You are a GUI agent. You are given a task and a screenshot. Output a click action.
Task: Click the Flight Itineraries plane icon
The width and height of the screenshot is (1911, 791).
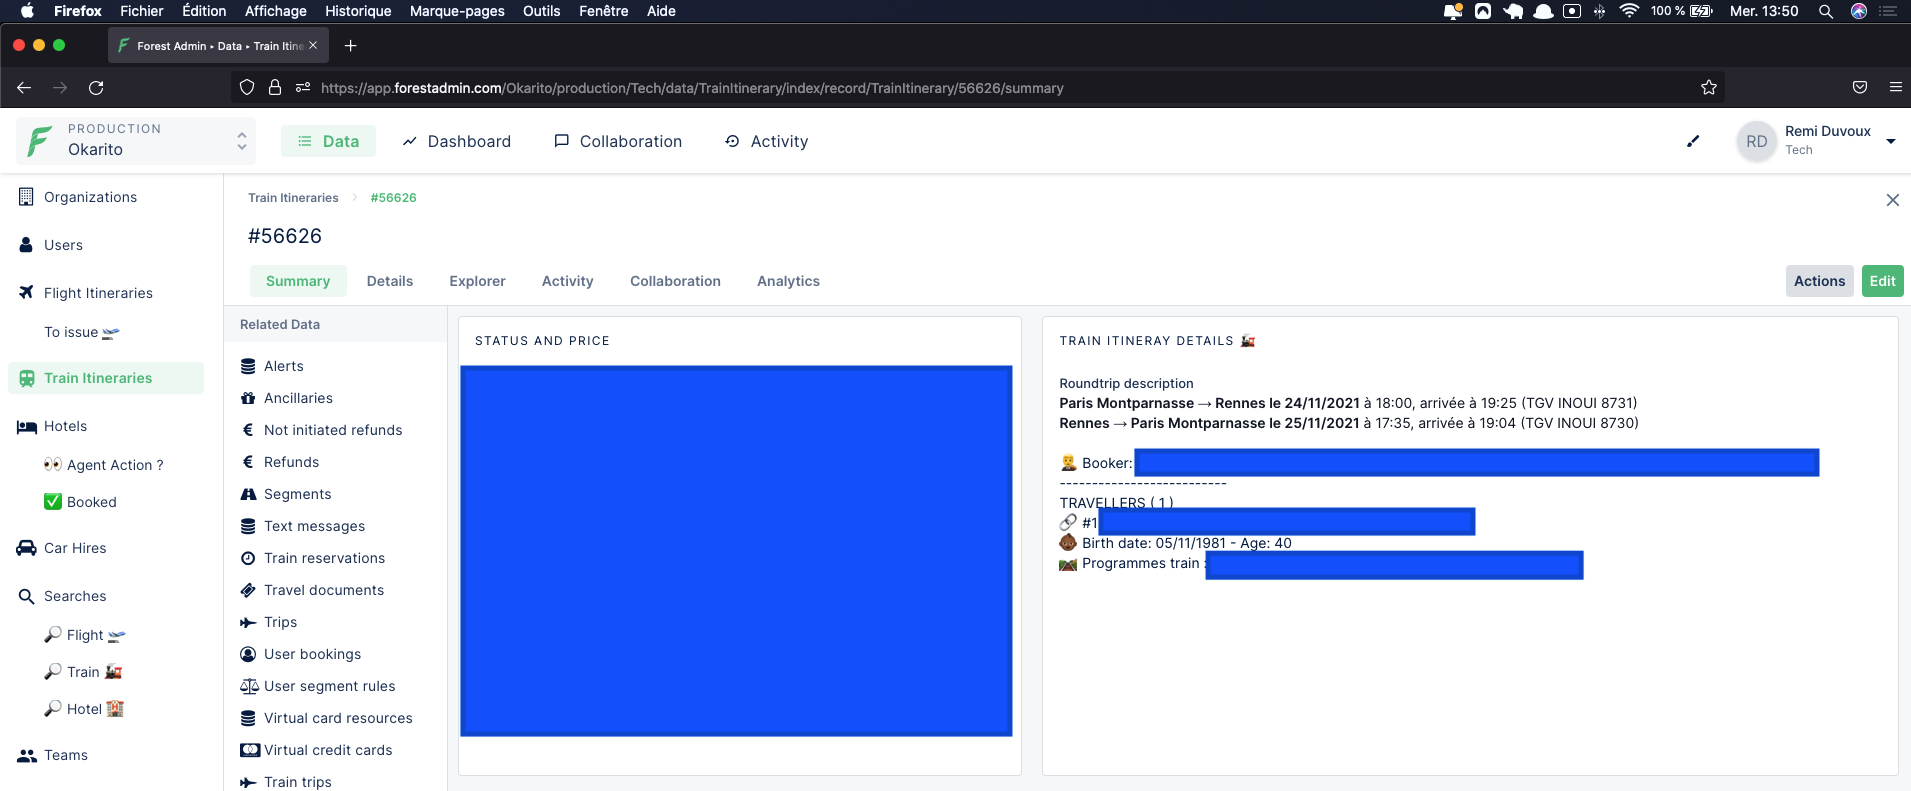(x=26, y=293)
